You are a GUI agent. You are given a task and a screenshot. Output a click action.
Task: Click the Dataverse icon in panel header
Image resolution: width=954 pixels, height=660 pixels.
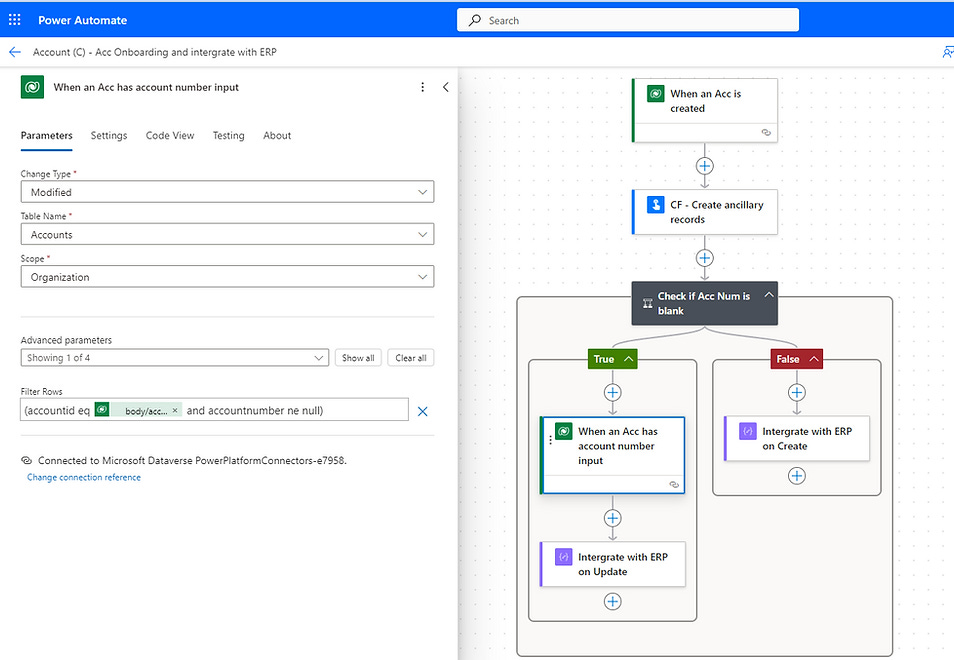click(32, 87)
